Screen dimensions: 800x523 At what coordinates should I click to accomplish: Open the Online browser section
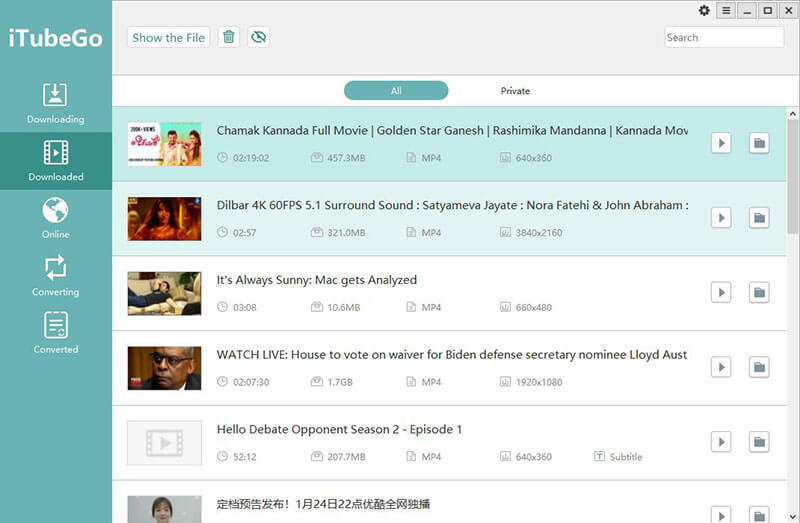coord(56,218)
